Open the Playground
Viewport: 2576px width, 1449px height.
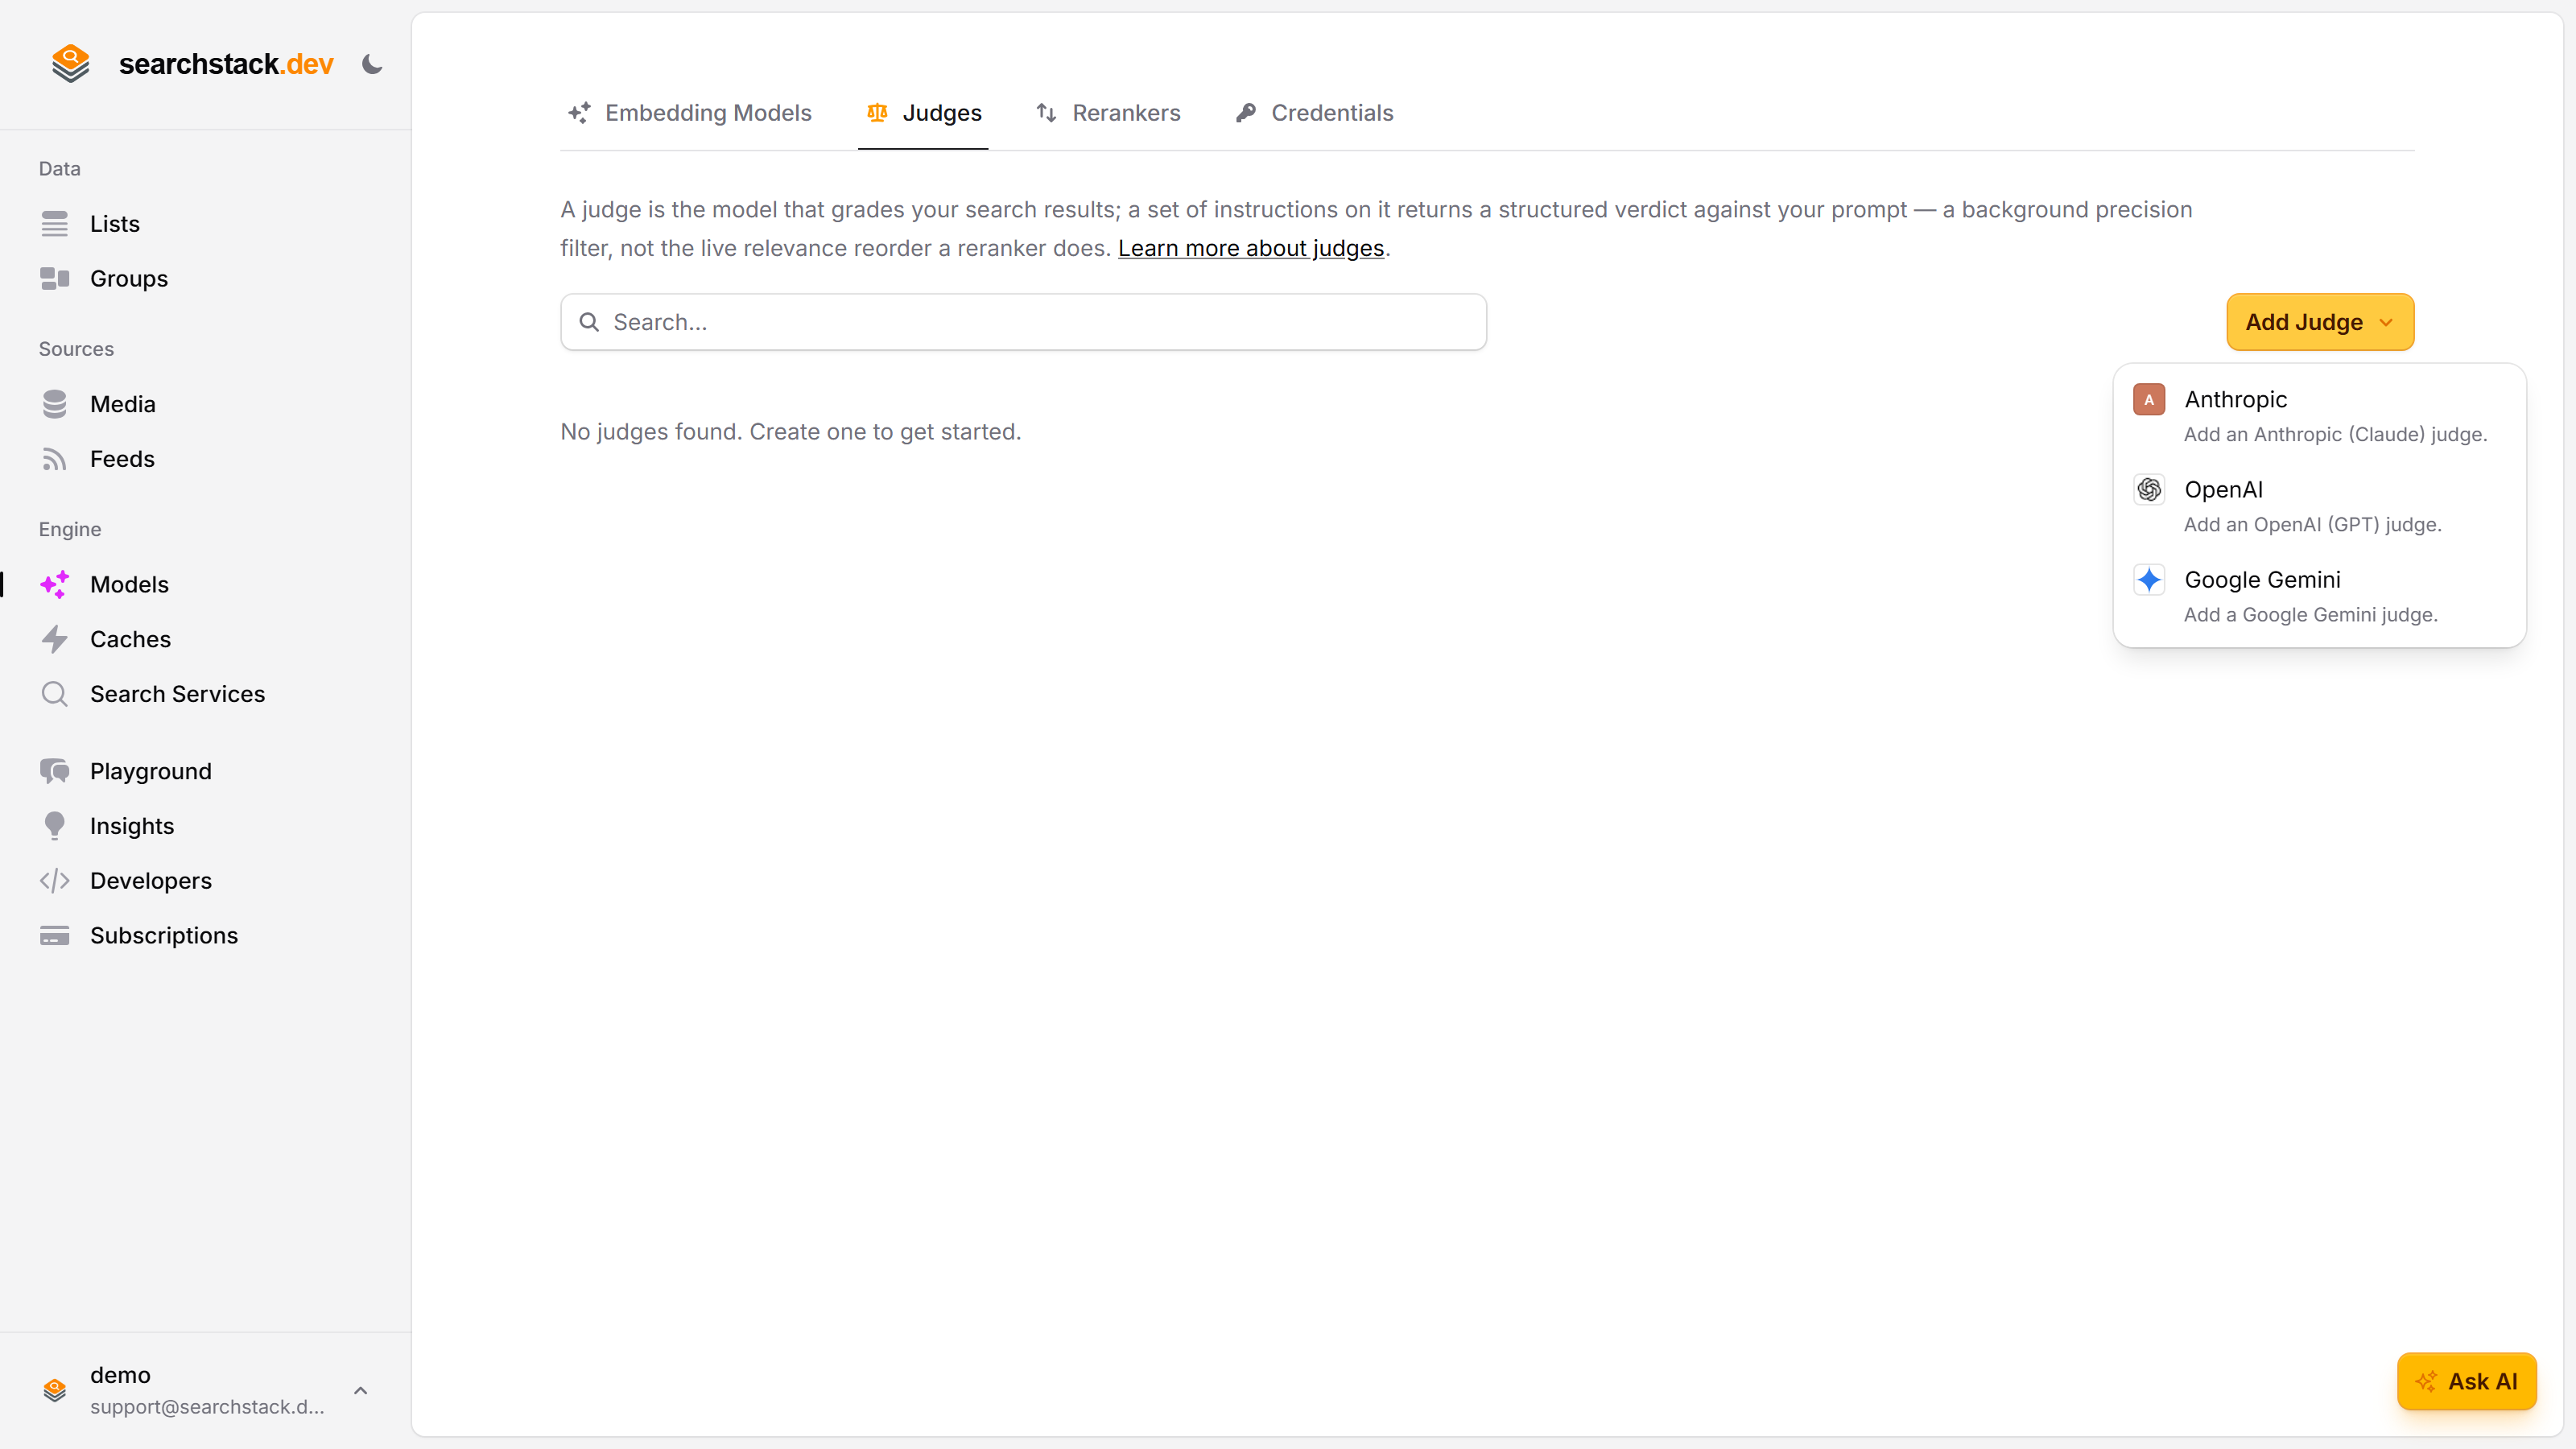pos(151,771)
